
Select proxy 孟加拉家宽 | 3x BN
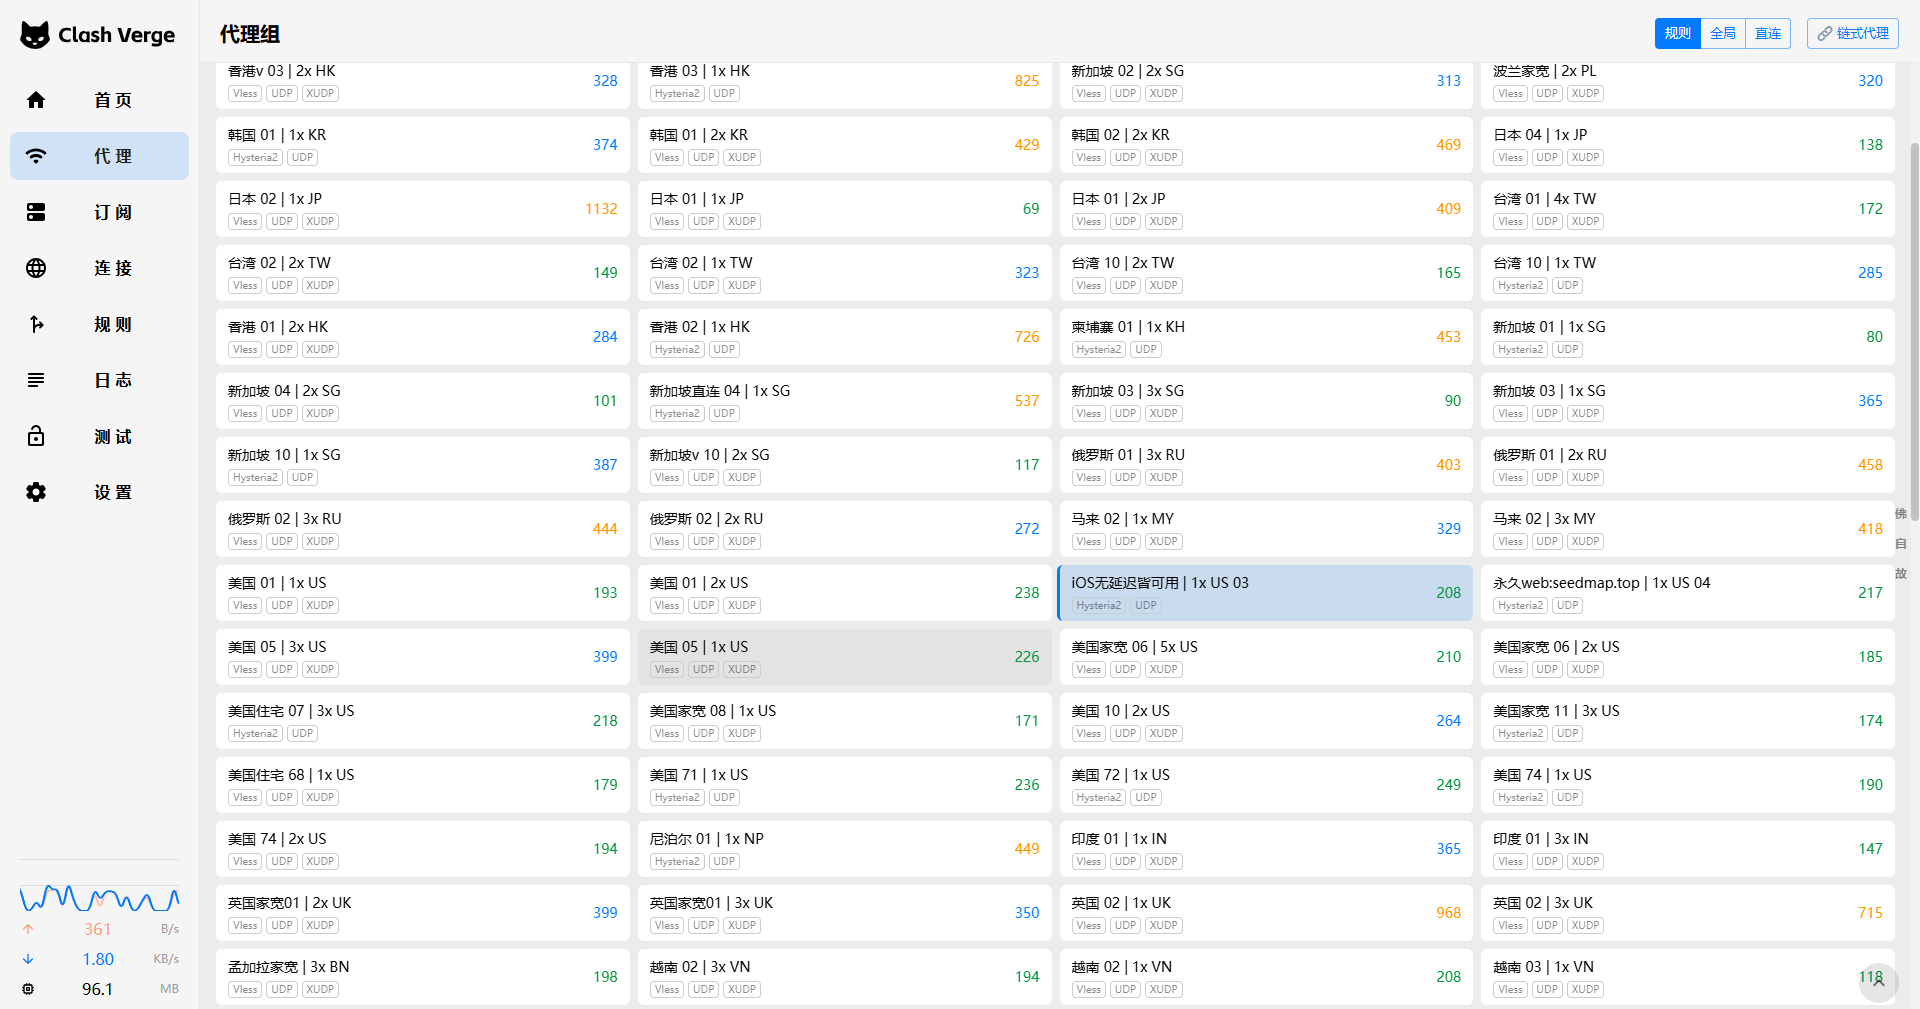(422, 977)
